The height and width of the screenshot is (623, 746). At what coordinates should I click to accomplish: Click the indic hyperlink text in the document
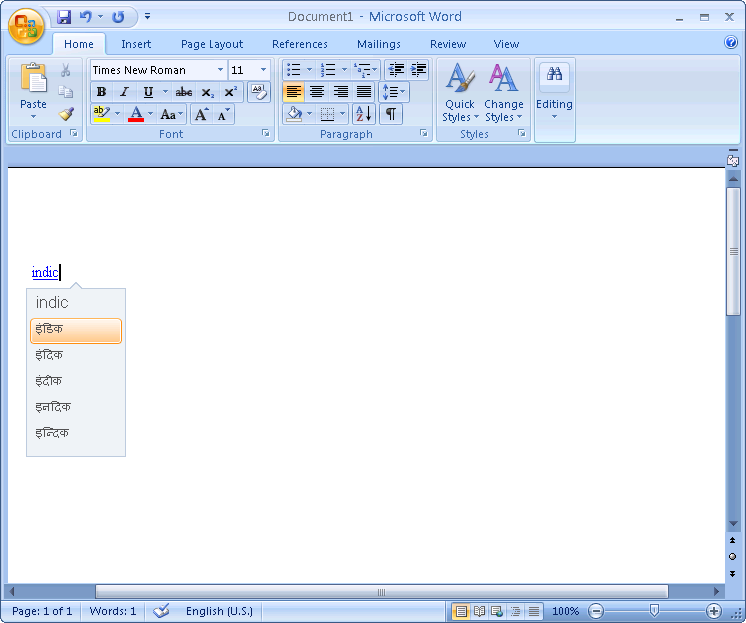pyautogui.click(x=45, y=272)
